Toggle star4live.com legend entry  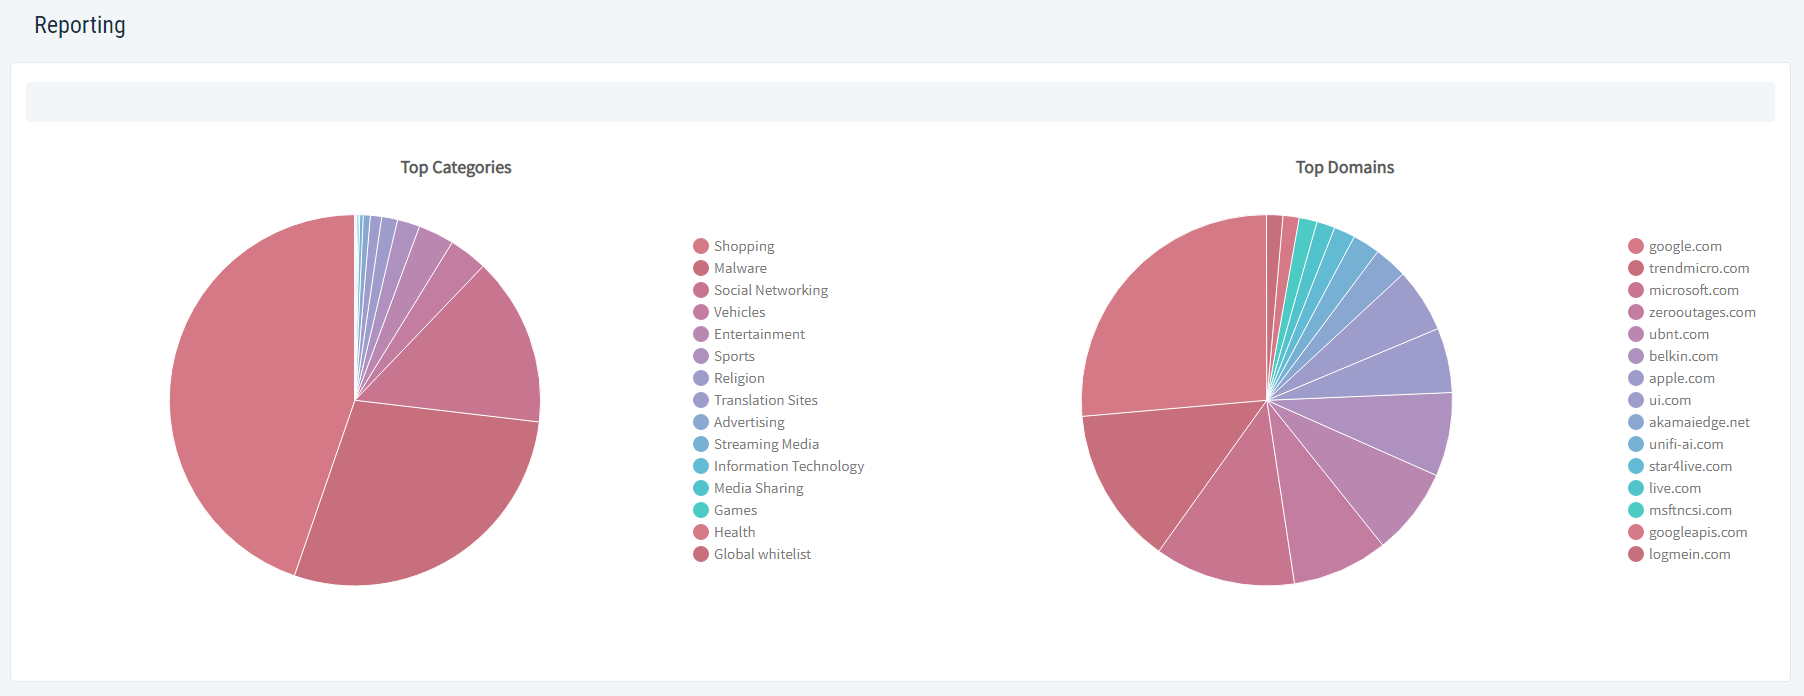1680,466
